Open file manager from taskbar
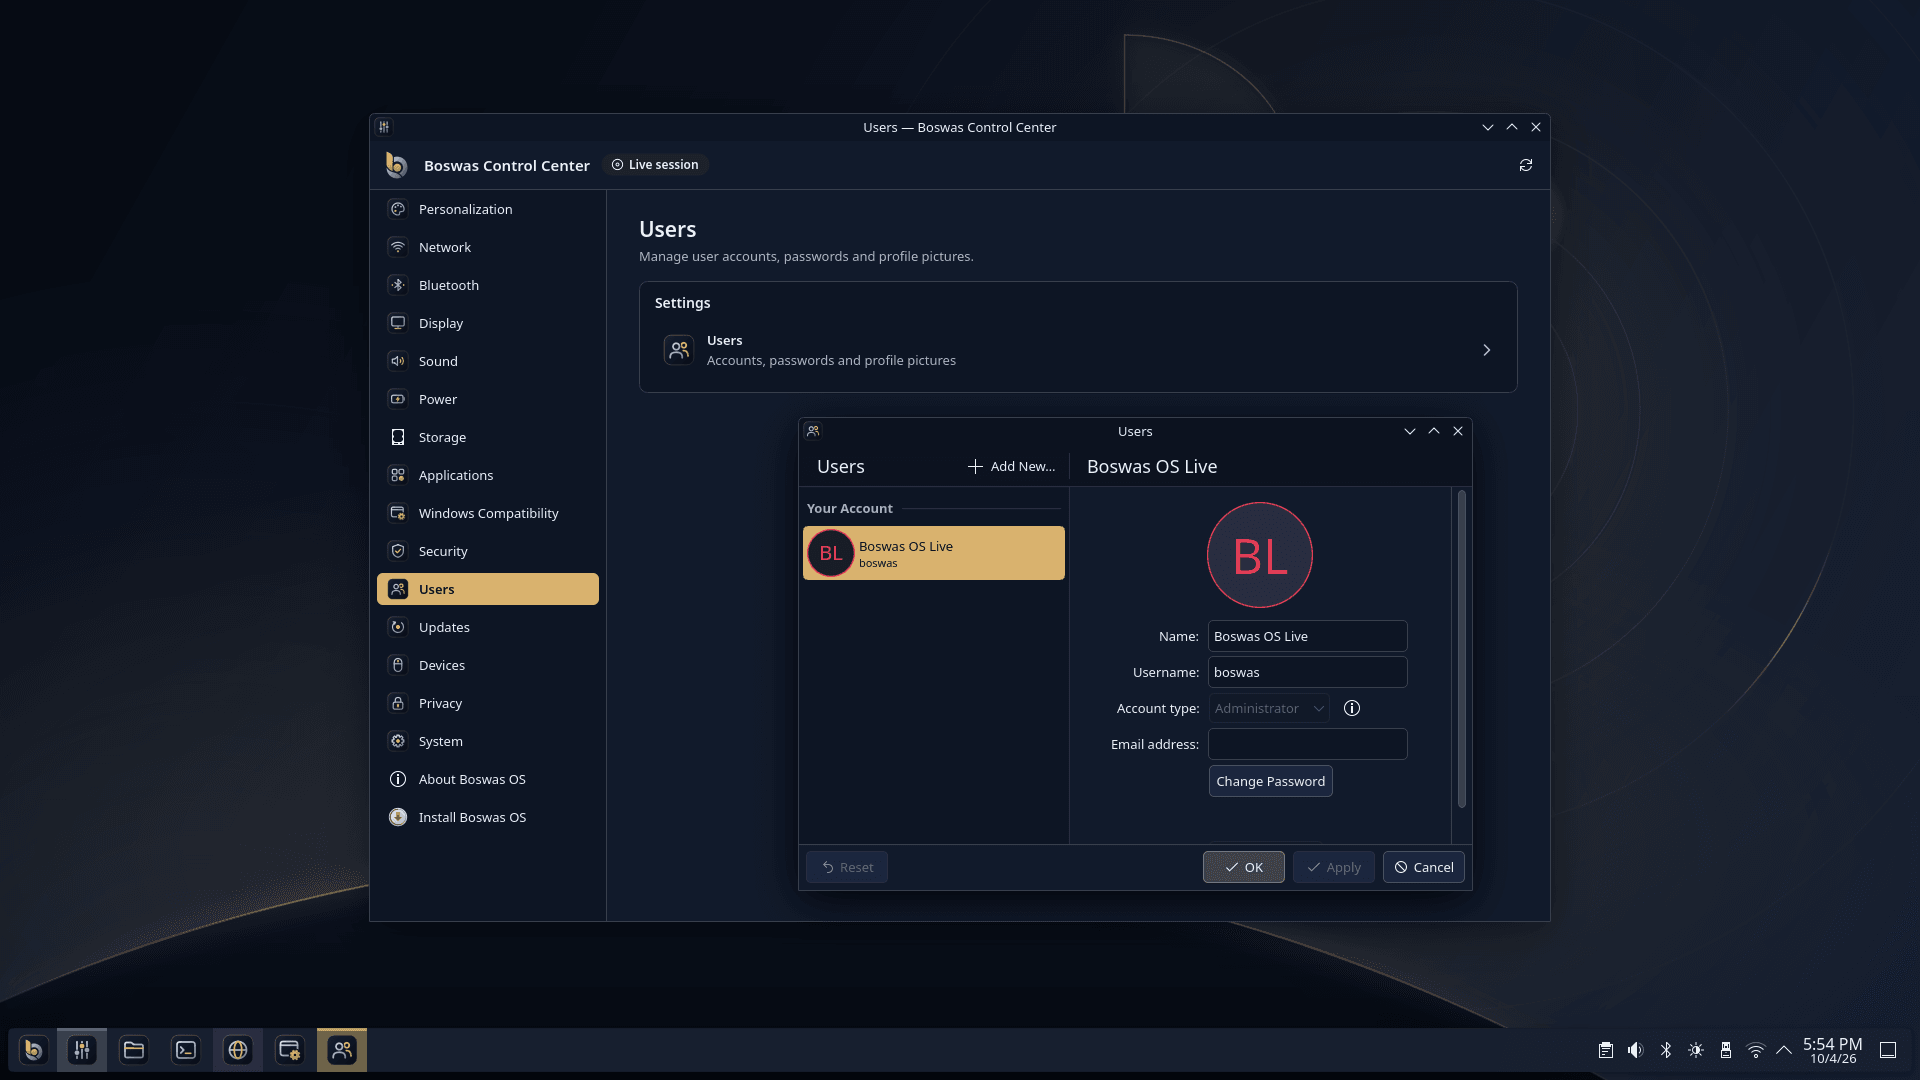The height and width of the screenshot is (1080, 1920). 134,1050
